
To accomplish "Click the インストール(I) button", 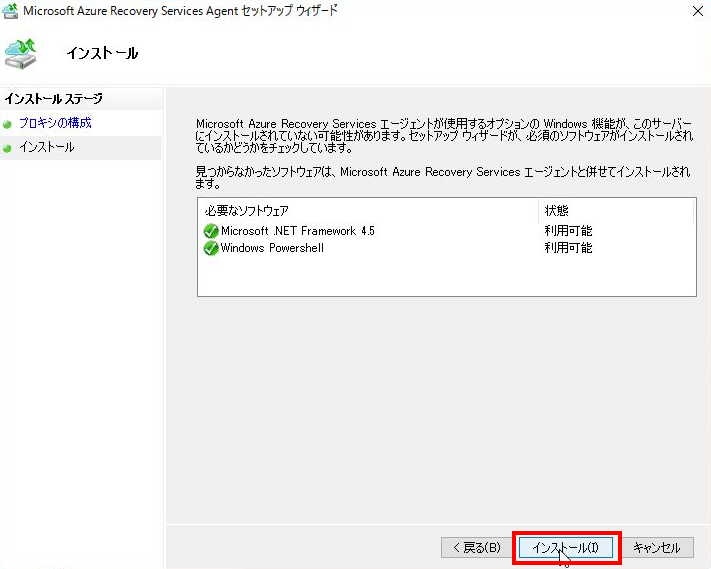I will [565, 548].
